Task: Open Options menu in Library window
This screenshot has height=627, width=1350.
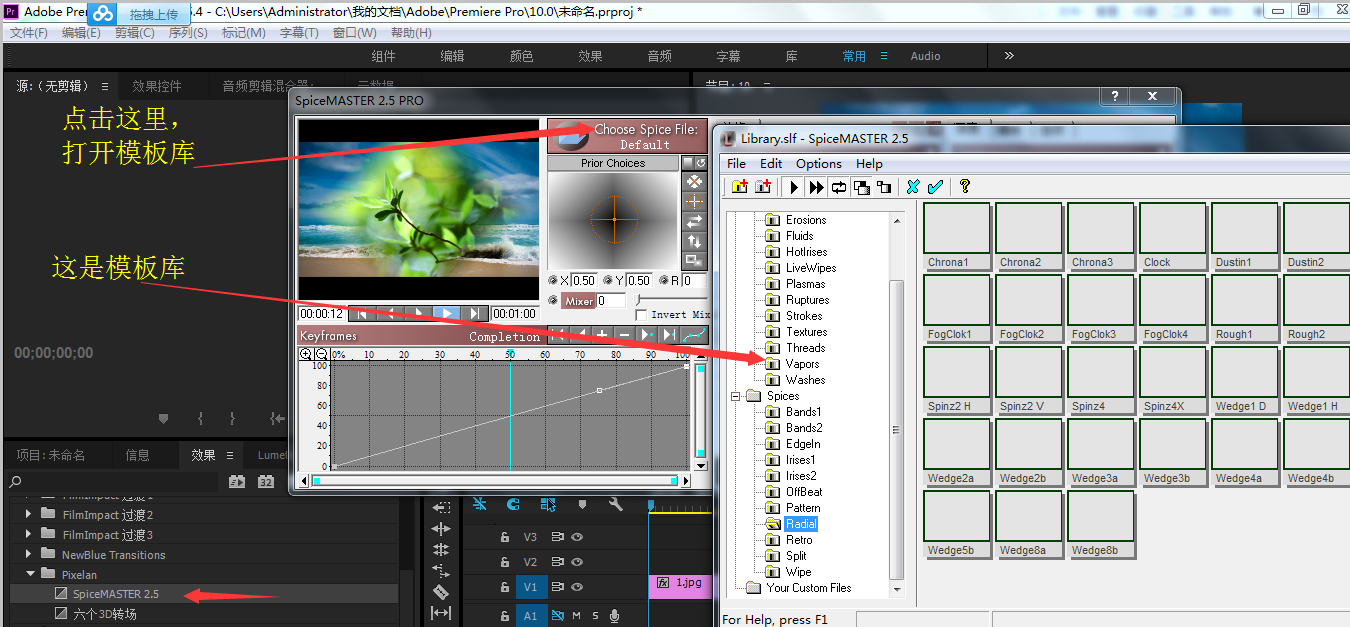Action: pos(819,164)
